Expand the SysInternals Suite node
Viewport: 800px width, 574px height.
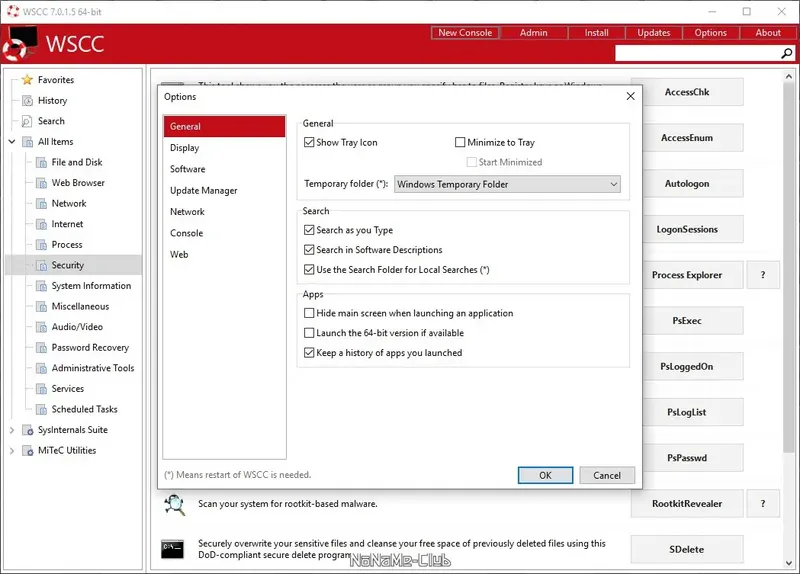pos(12,430)
